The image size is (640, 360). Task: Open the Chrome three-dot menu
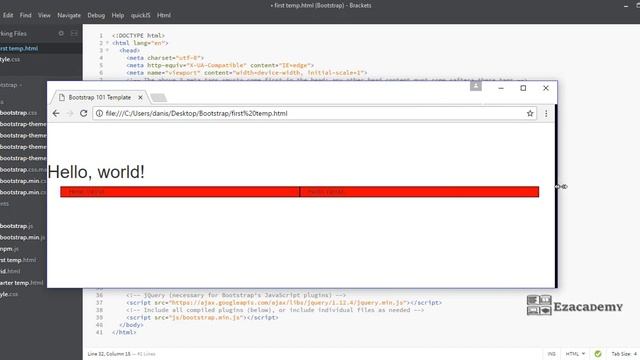[x=546, y=113]
